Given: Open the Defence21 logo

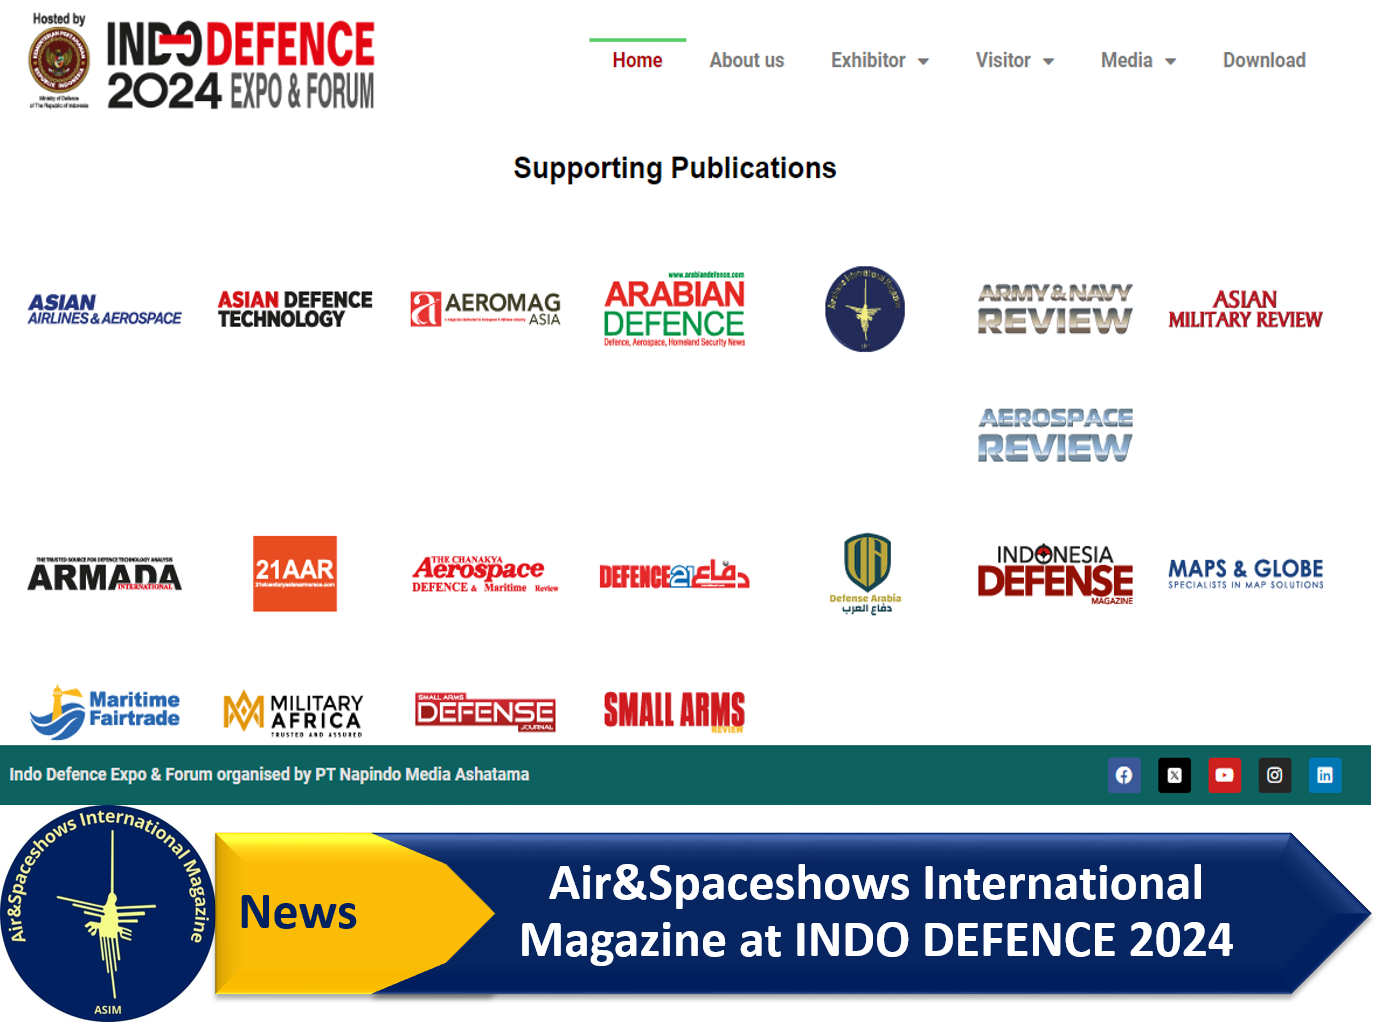Looking at the screenshot, I should [675, 574].
